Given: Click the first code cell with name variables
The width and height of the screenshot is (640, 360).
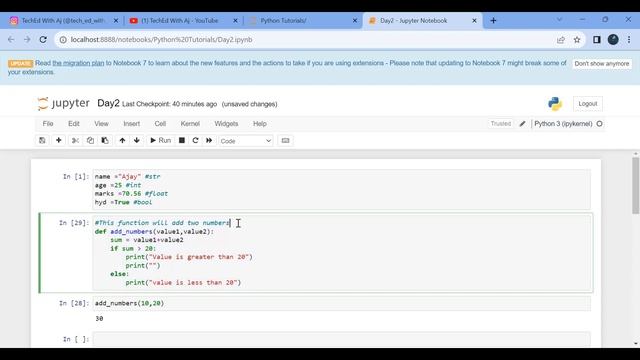Looking at the screenshot, I should tap(342, 189).
